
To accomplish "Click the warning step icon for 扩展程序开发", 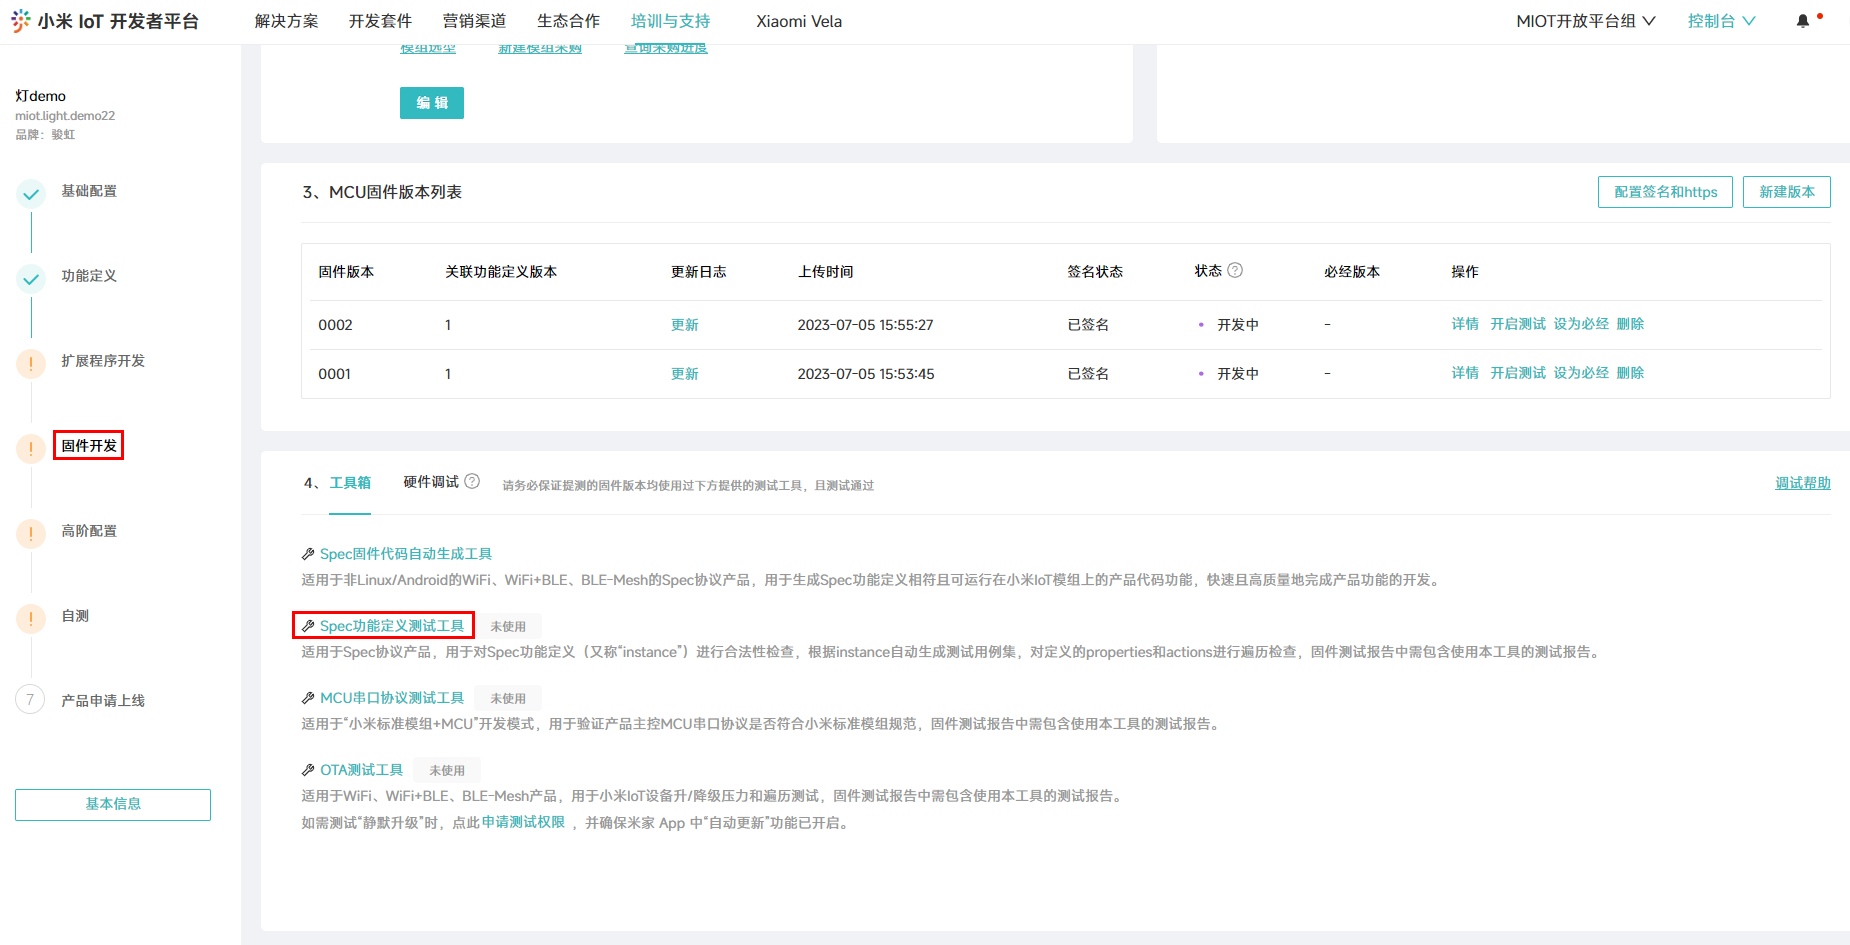I will pos(31,364).
